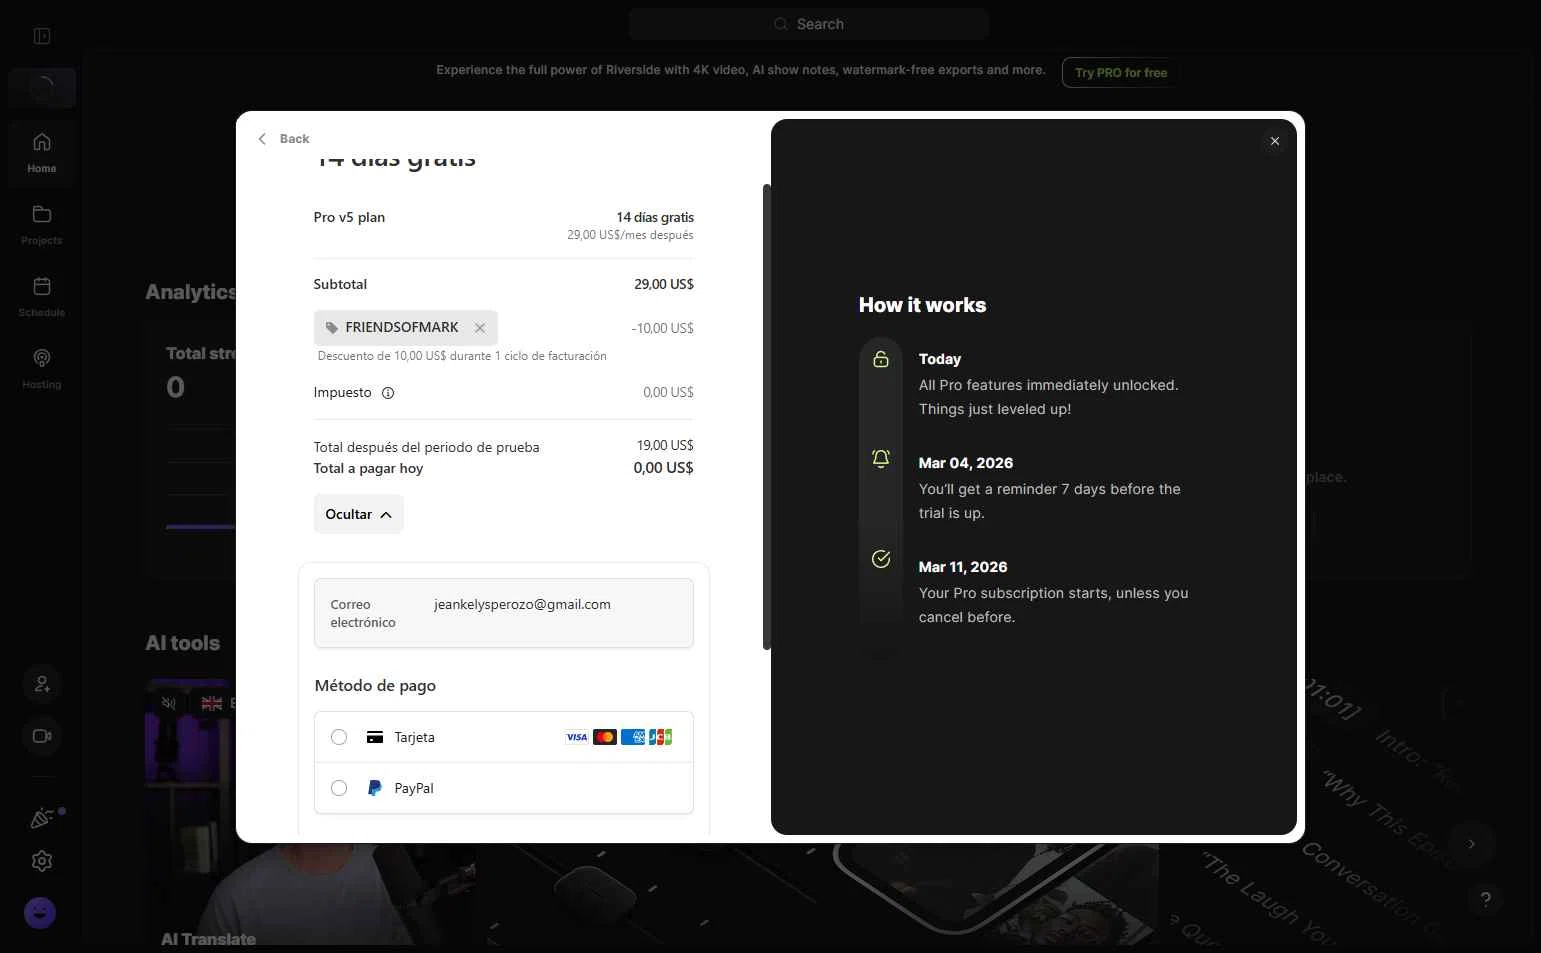Screen dimensions: 1541x953
Task: Collapse order details with Ocultar
Action: tap(358, 514)
